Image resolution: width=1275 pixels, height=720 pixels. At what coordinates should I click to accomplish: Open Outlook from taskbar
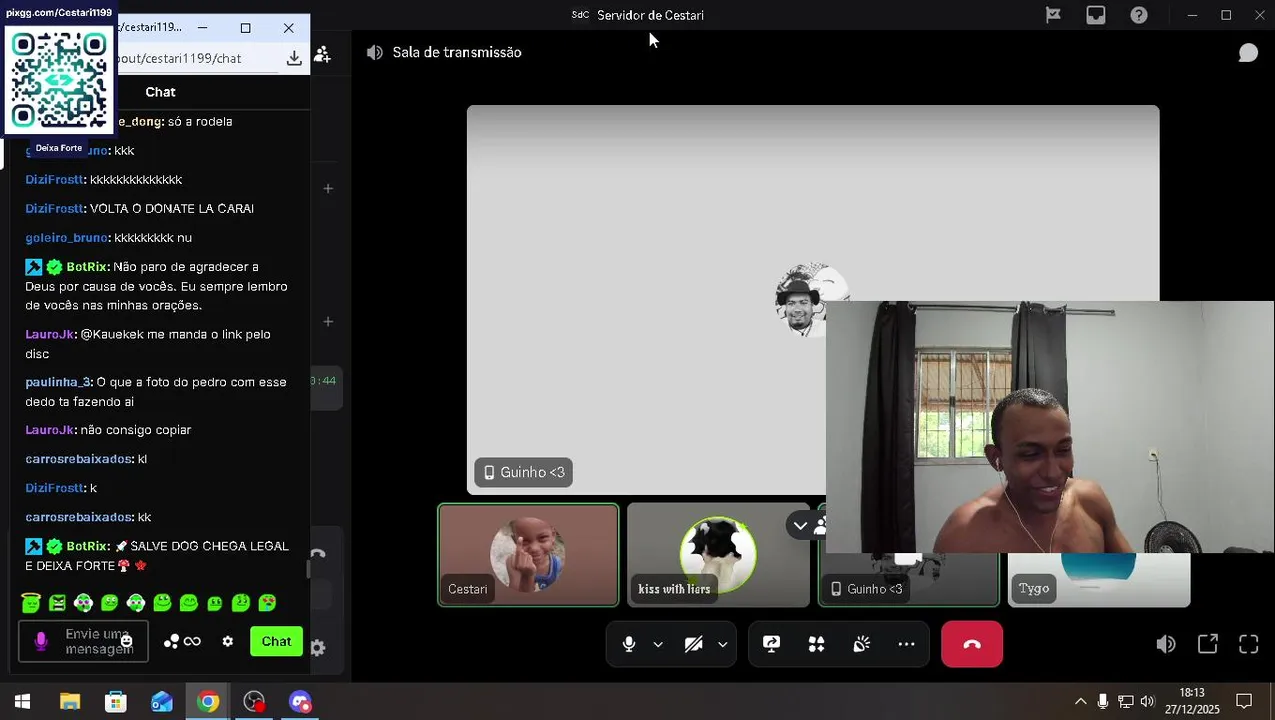click(x=161, y=702)
